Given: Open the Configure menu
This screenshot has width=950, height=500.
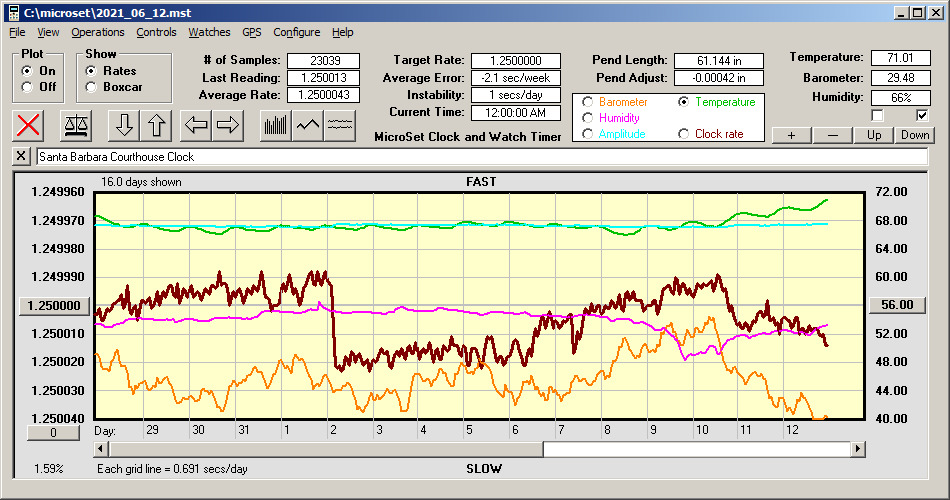Looking at the screenshot, I should (296, 32).
